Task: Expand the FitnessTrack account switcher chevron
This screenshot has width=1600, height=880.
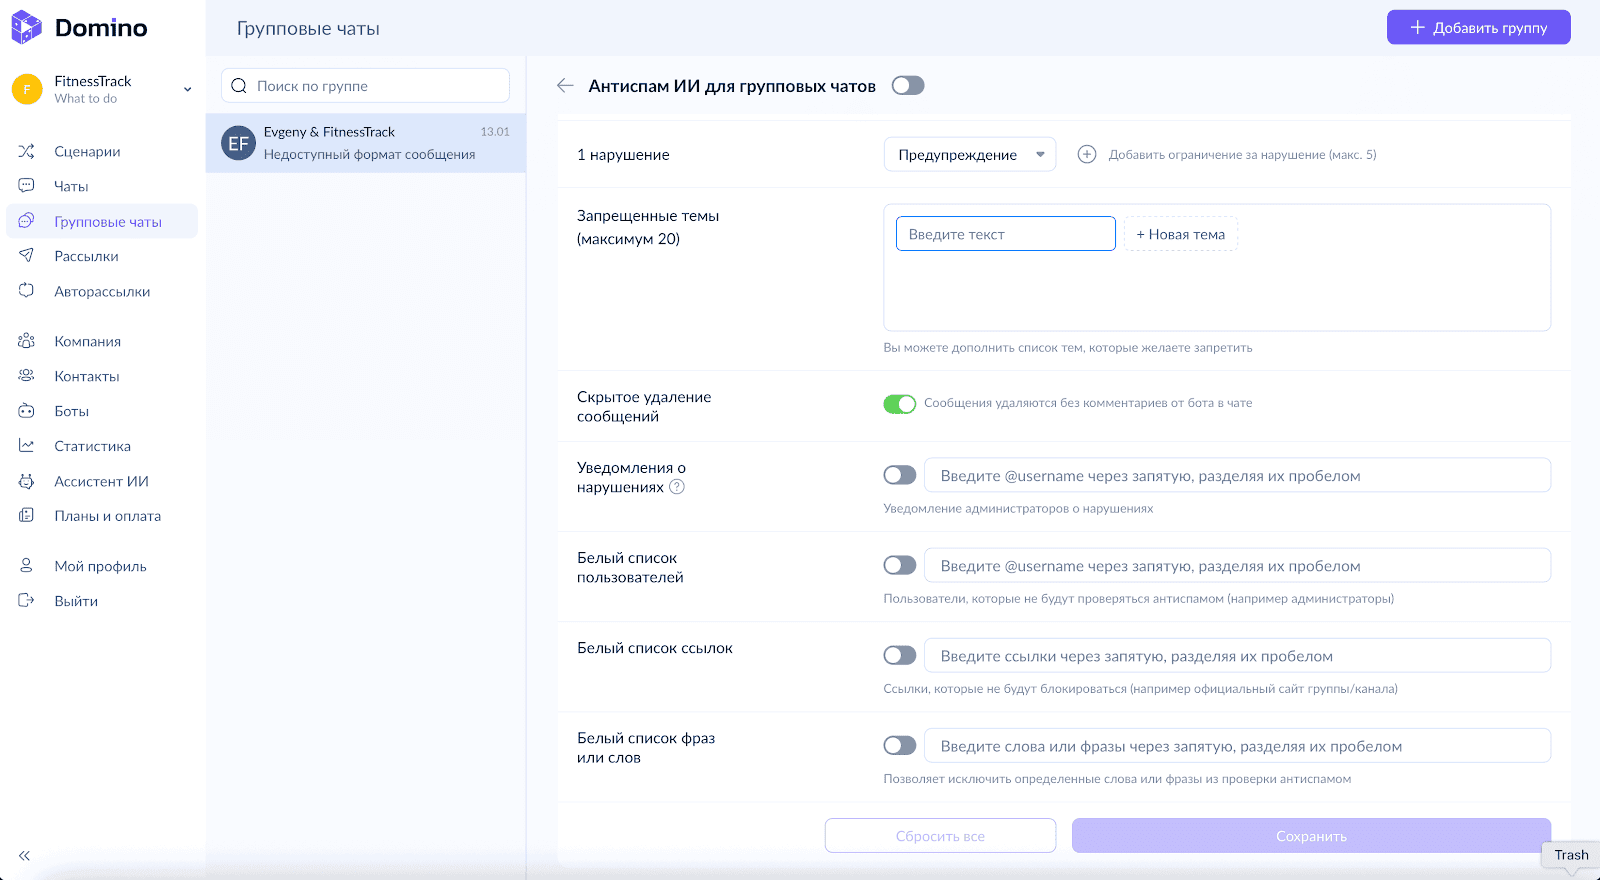Action: coord(187,89)
